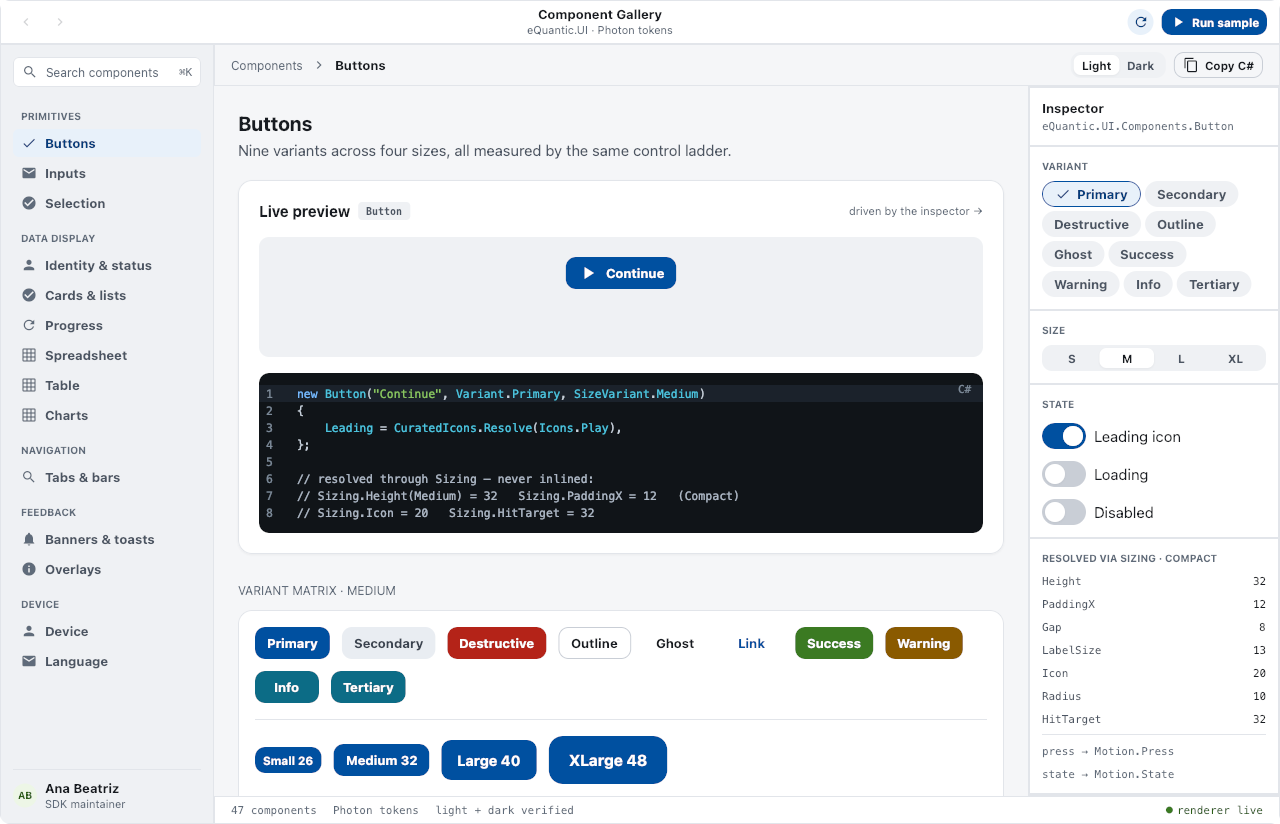Screen dimensions: 1280x824
Task: Choose the Secondary variant chip
Action: click(x=1191, y=194)
